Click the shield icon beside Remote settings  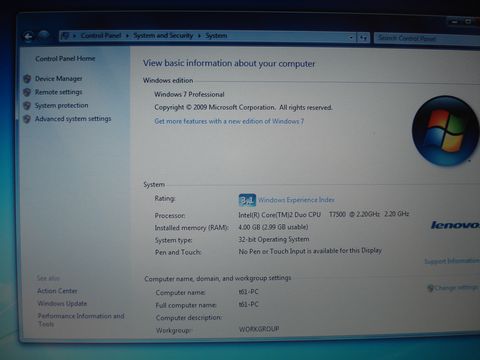(27, 92)
